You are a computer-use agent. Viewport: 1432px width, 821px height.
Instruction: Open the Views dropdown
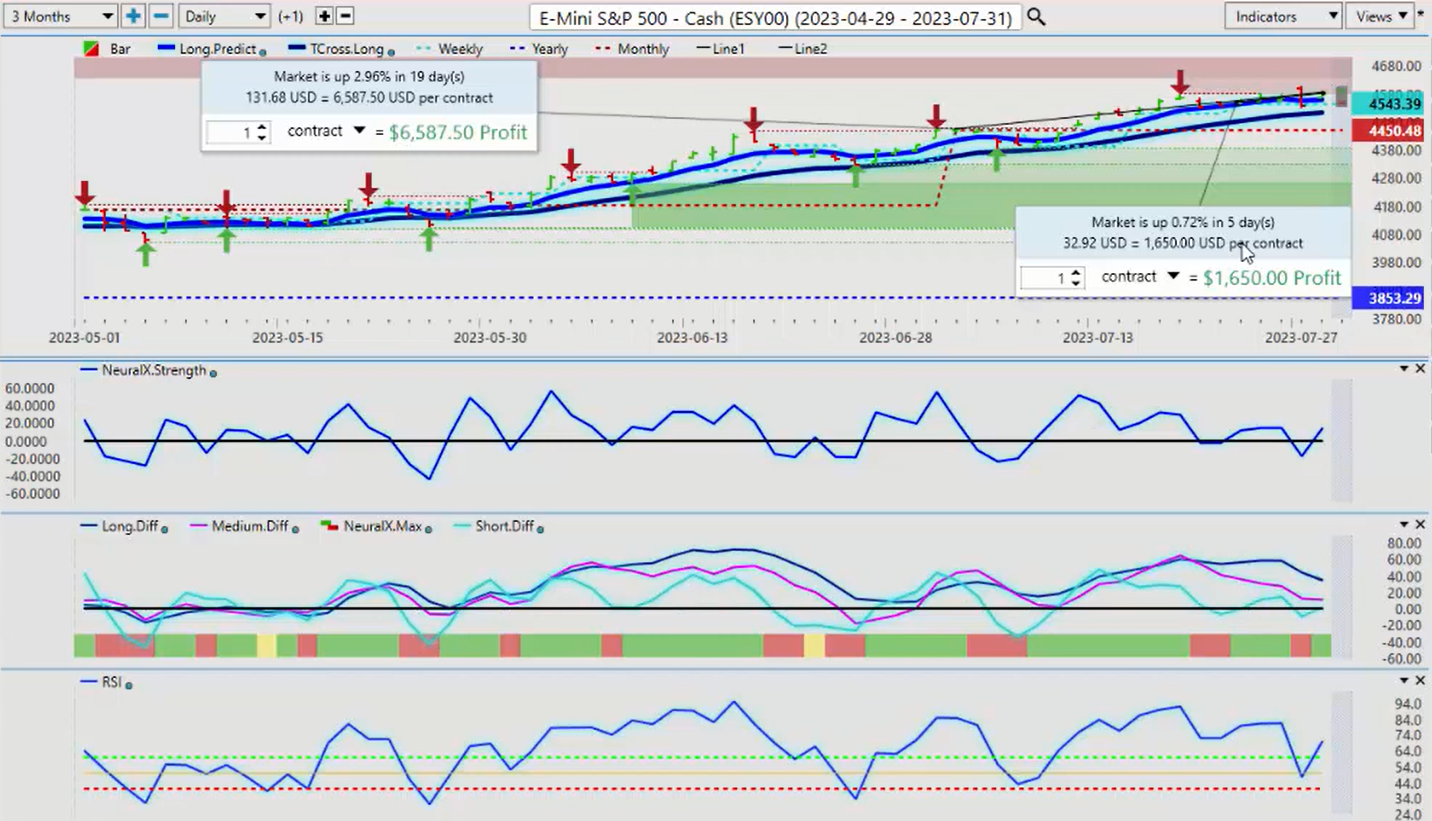tap(1380, 16)
